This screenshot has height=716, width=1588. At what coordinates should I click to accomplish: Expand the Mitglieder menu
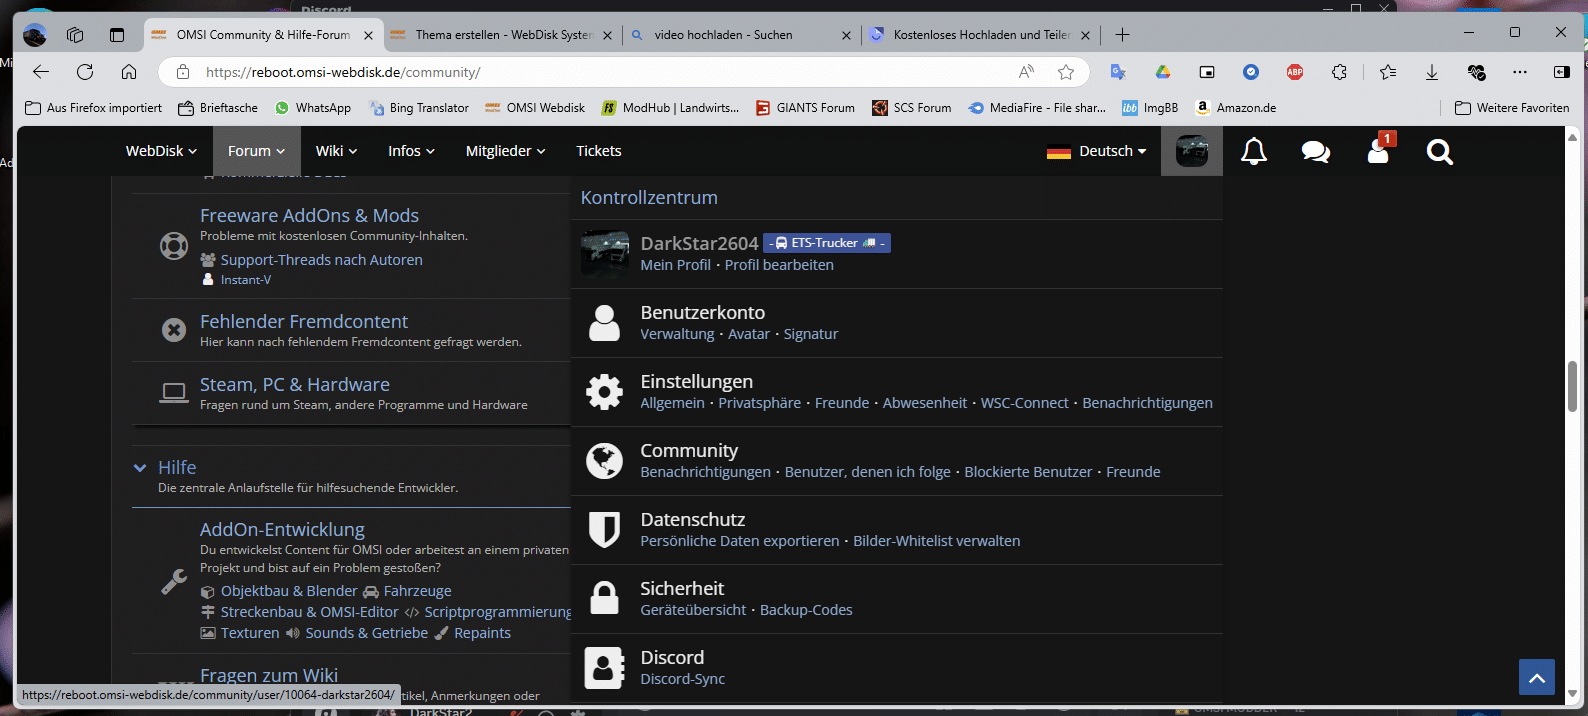(x=505, y=151)
